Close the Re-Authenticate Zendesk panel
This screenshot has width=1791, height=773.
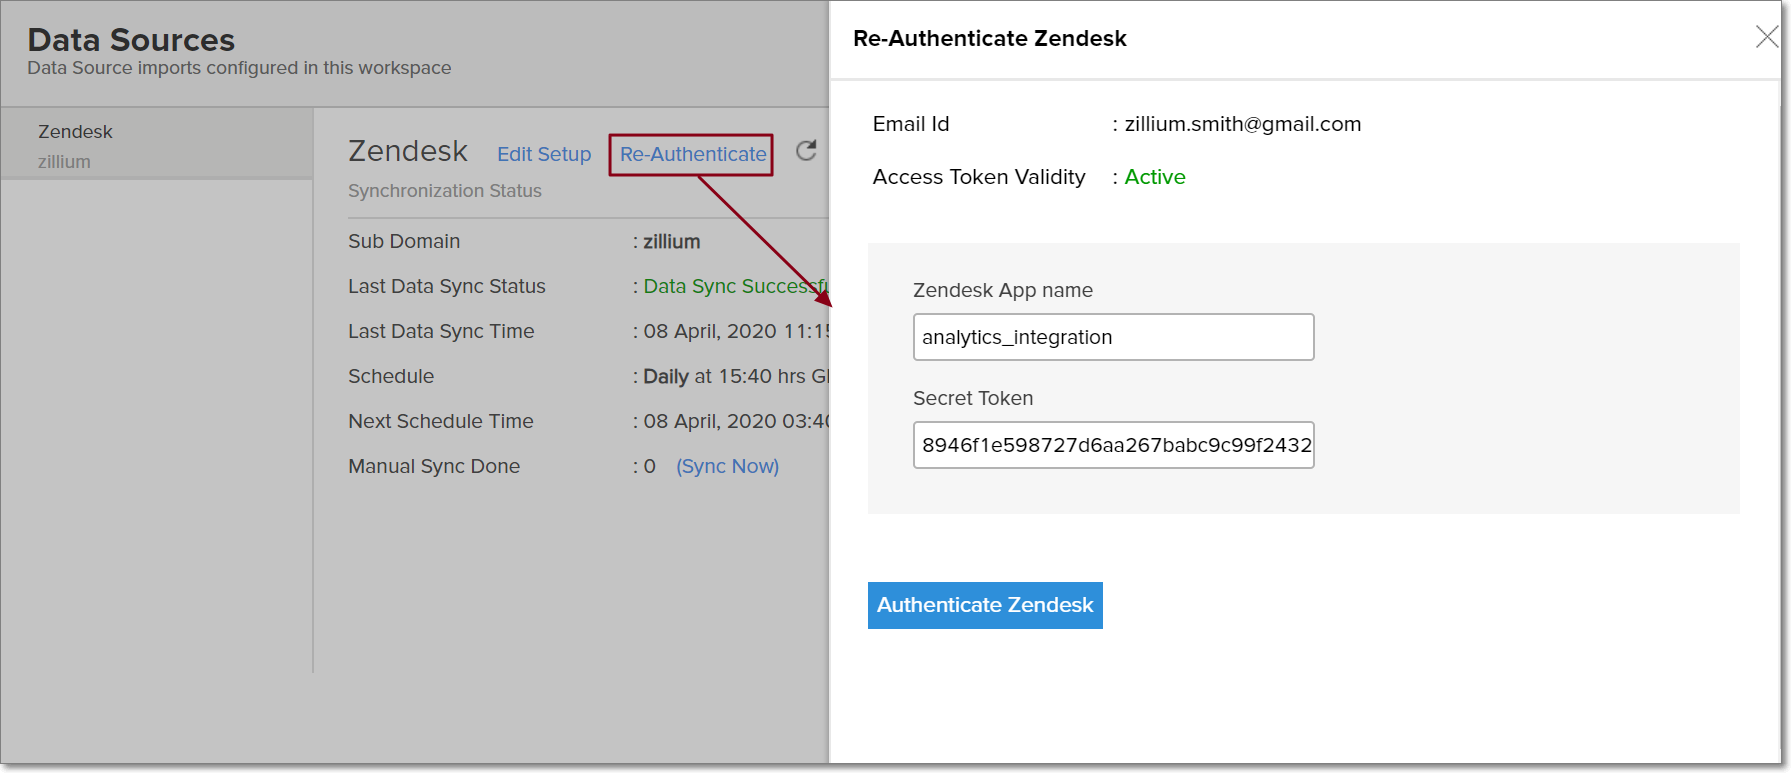1766,37
